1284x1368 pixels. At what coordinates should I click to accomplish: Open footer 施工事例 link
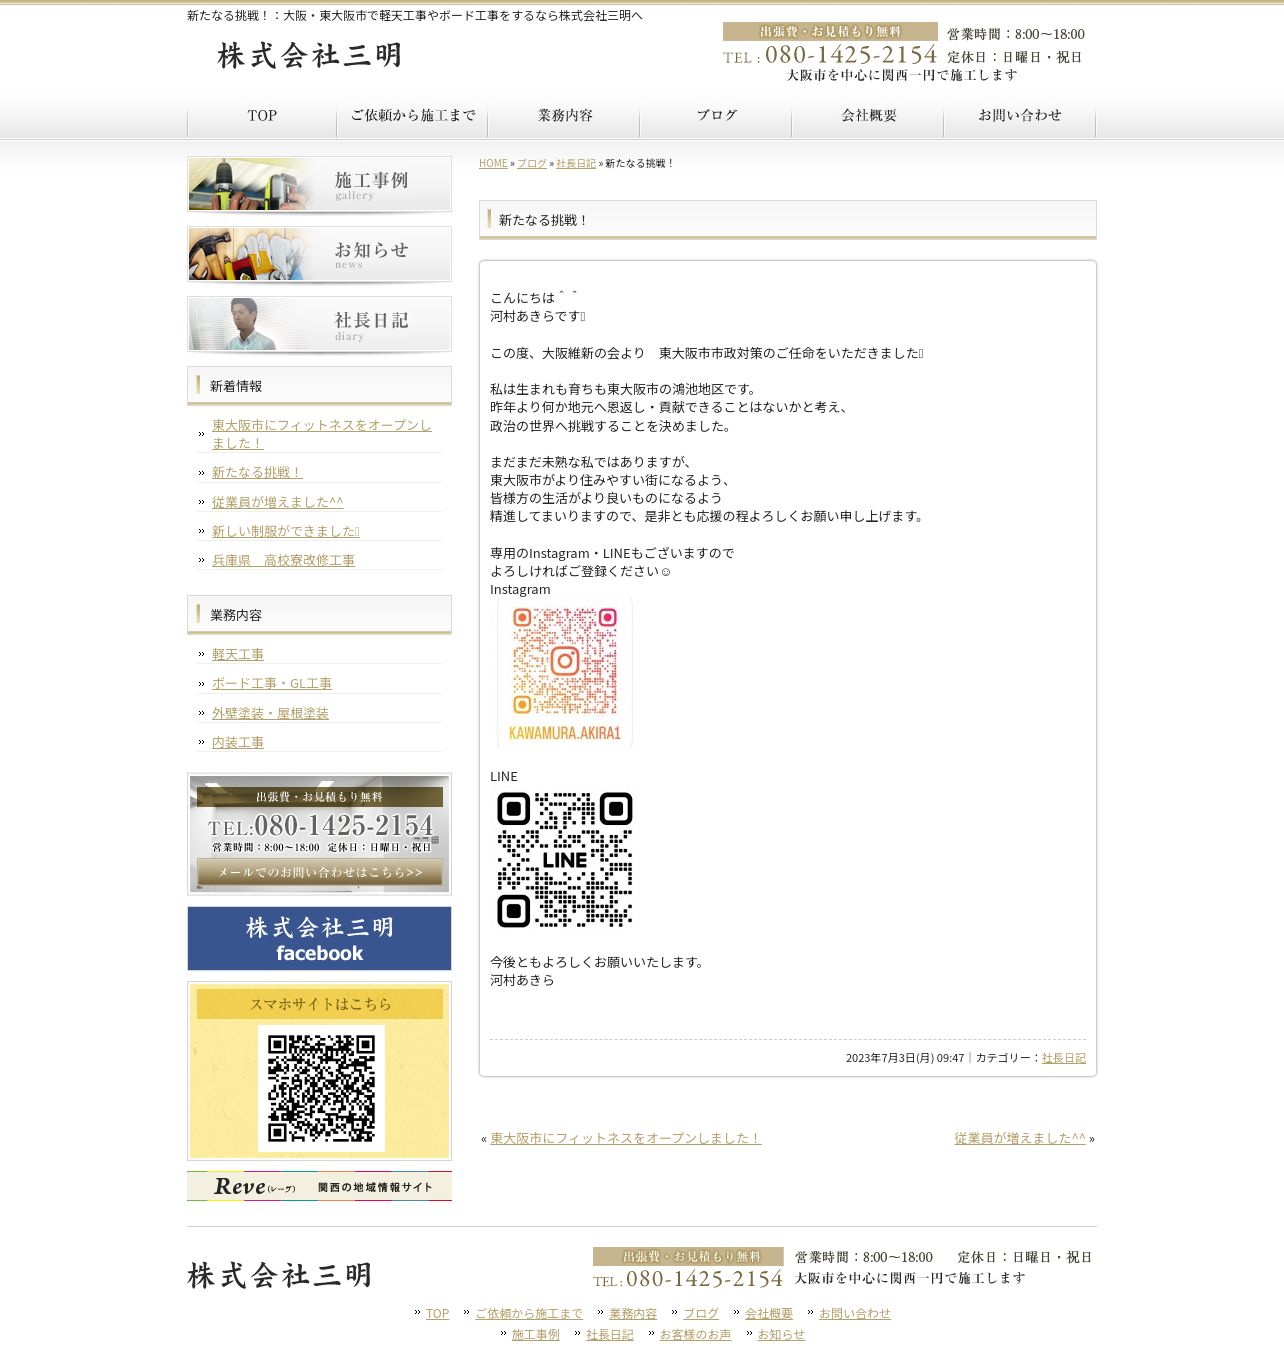click(x=536, y=1335)
